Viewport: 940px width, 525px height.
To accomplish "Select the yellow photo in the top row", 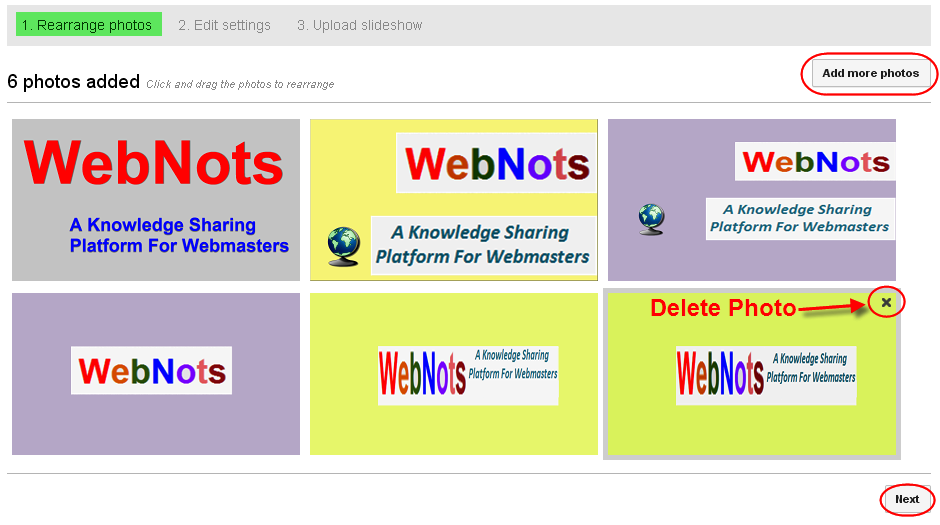I will point(453,200).
